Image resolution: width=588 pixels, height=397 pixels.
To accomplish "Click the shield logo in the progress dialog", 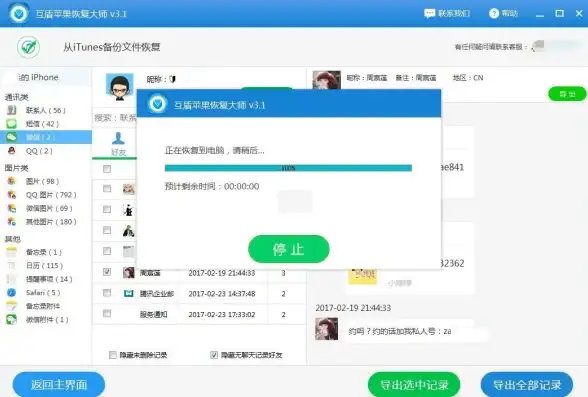I will click(158, 104).
